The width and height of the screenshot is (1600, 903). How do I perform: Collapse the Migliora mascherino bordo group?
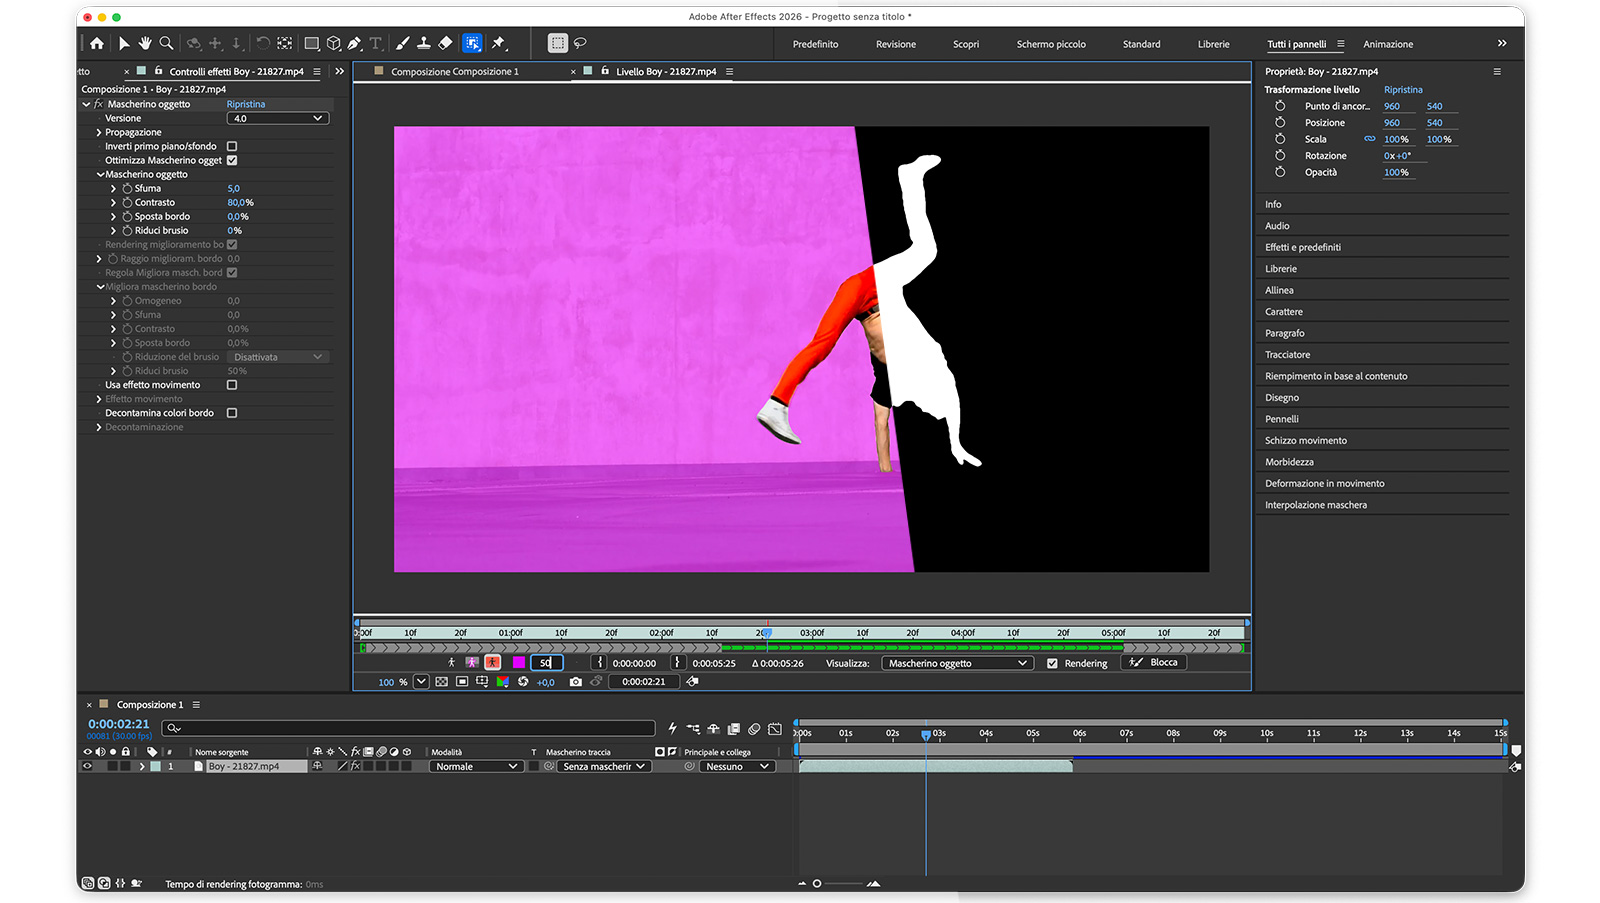100,287
